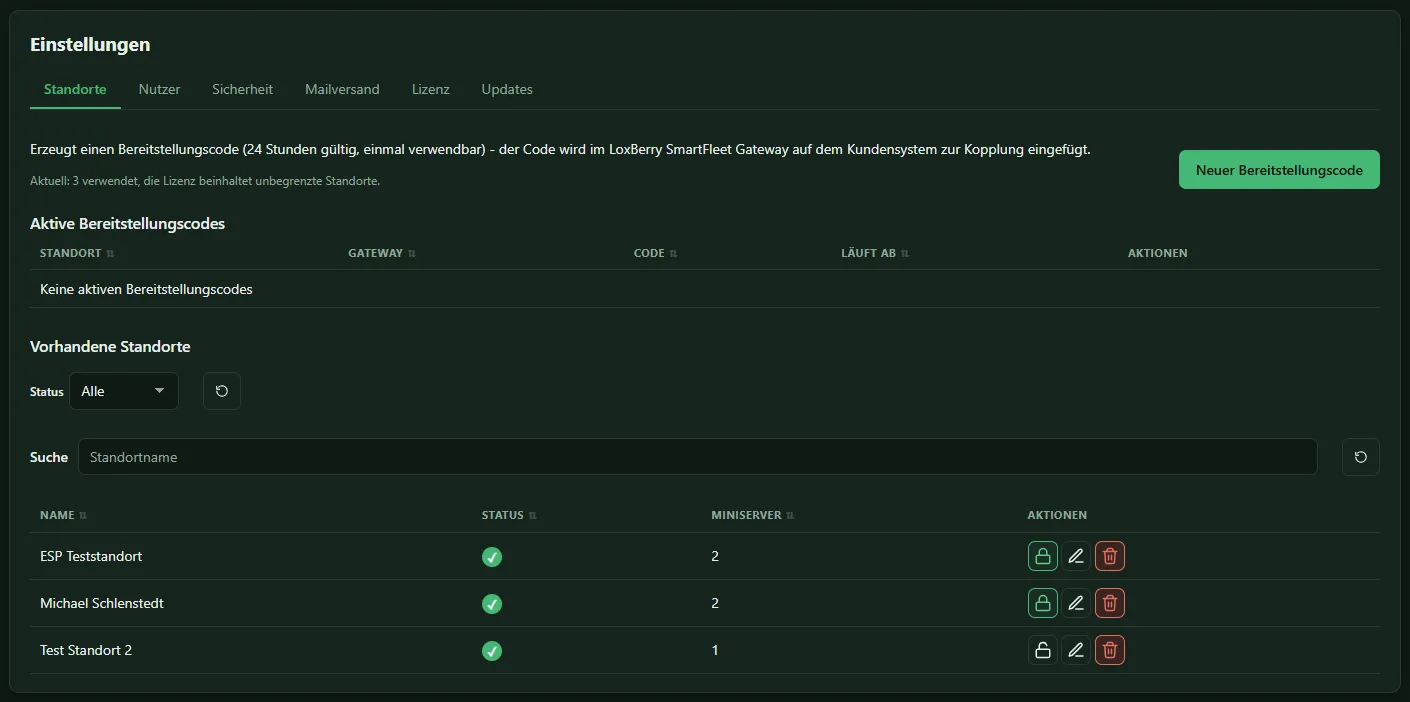Click Neuer Bereitstellungscode button
1410x702 pixels.
(x=1279, y=170)
